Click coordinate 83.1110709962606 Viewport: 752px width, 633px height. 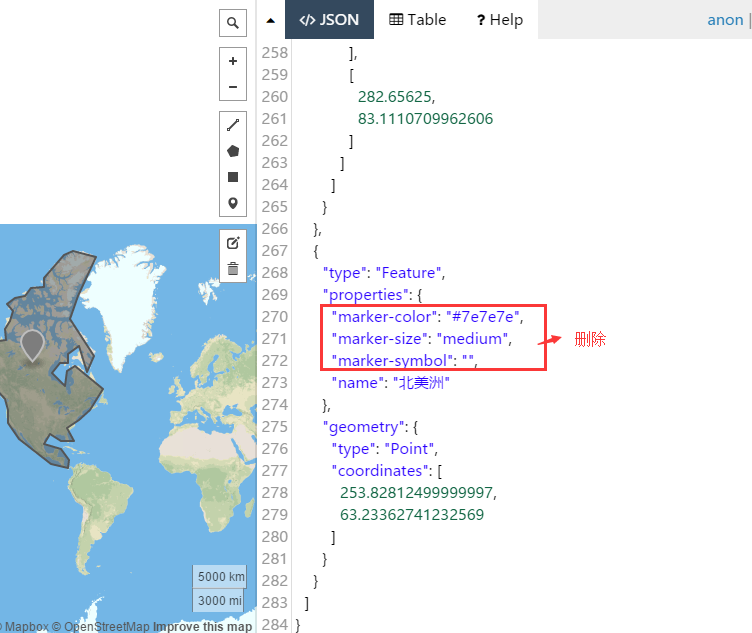[x=425, y=119]
